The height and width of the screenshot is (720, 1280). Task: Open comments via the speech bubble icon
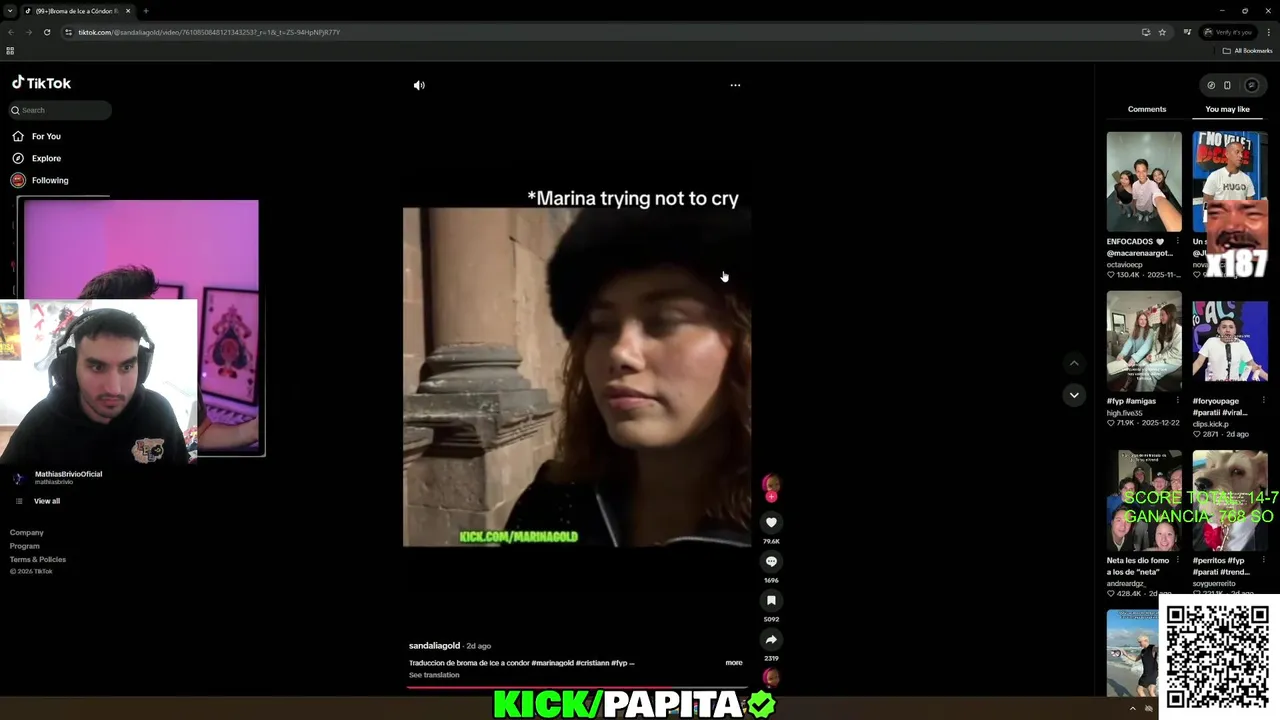point(771,561)
